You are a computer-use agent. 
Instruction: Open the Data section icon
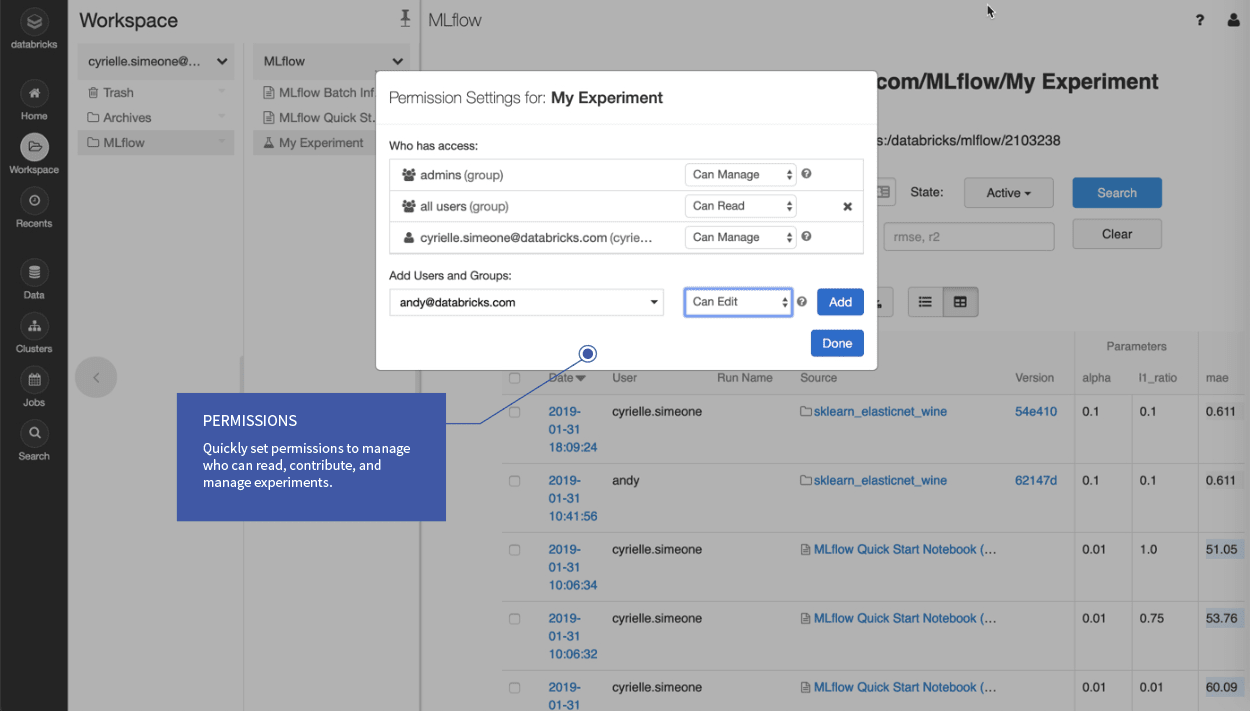34,273
